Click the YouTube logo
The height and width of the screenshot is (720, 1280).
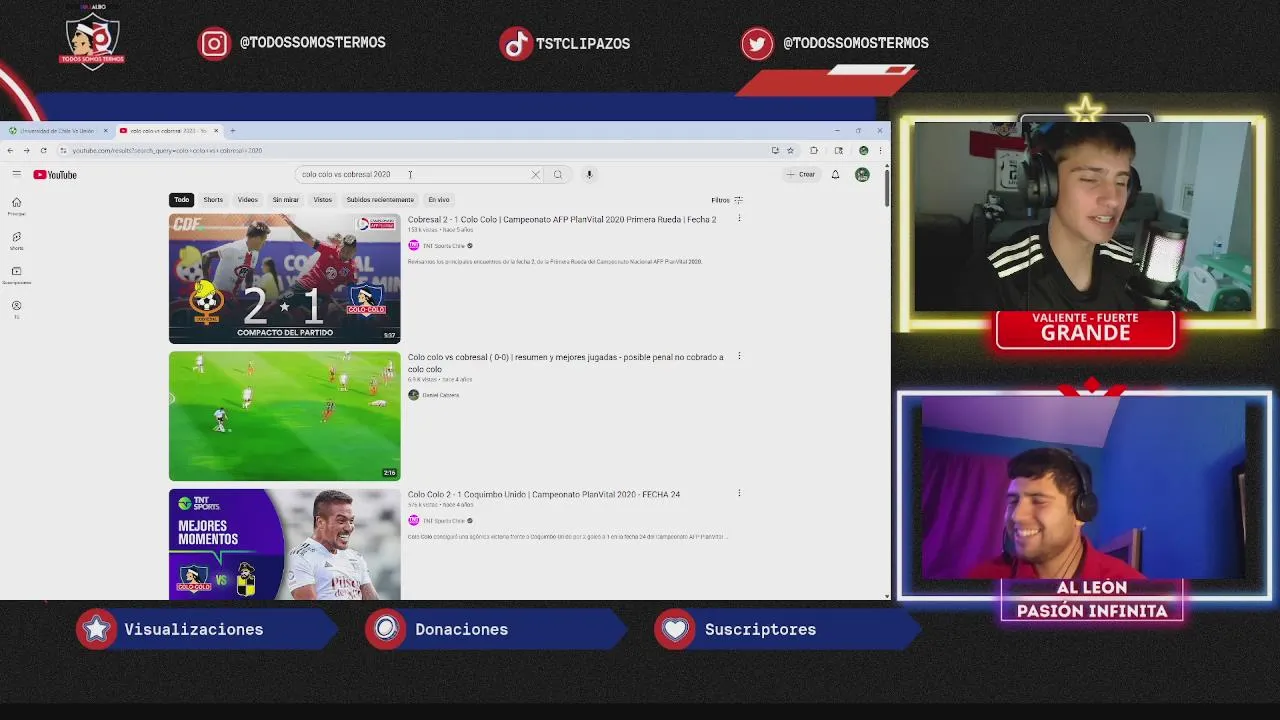pyautogui.click(x=55, y=175)
